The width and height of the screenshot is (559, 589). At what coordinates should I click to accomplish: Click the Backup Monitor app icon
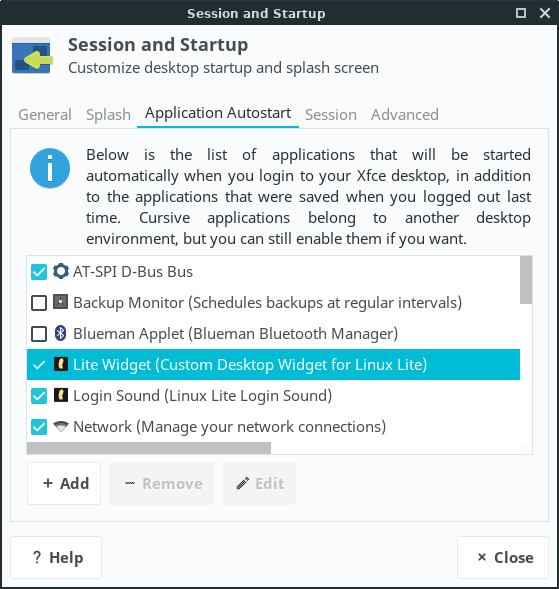pyautogui.click(x=60, y=302)
